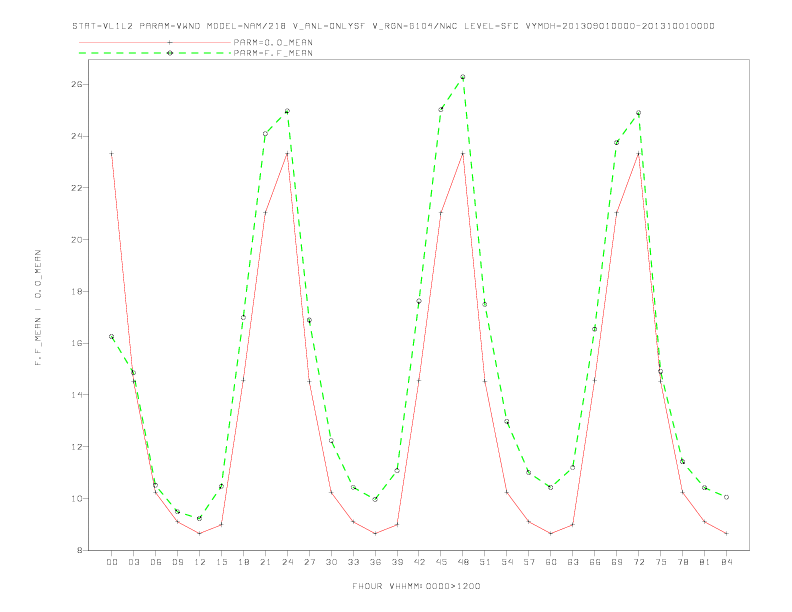The height and width of the screenshot is (612, 792).
Task: Click red O.O_MEAN point at hour 24
Action: (x=287, y=154)
